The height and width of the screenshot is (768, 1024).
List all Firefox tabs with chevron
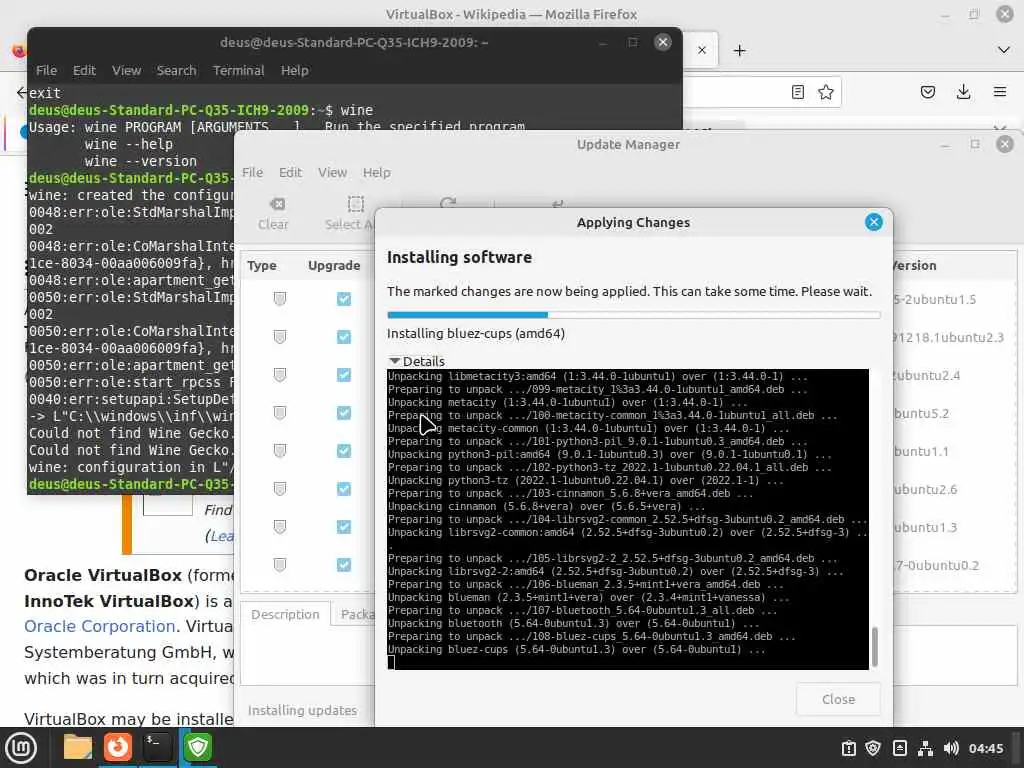click(x=1004, y=50)
